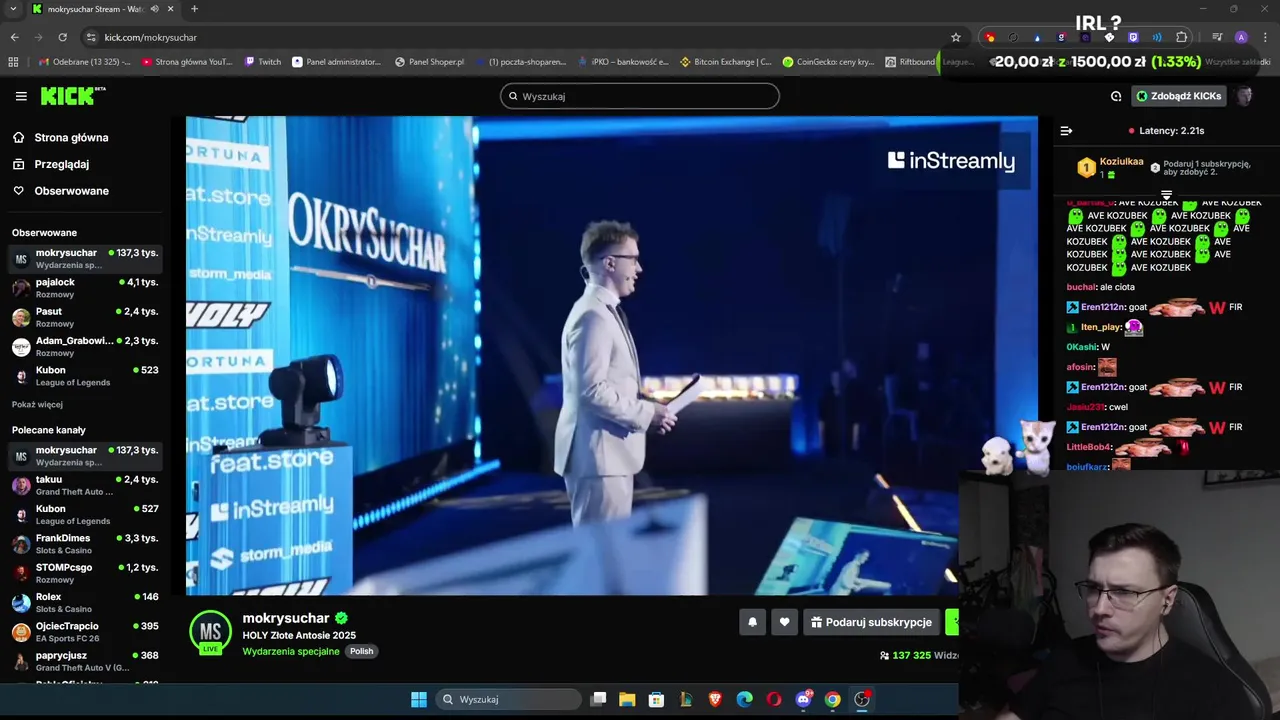Open Panel Shoper.pl bookmark
This screenshot has width=1280, height=720.
click(x=430, y=61)
